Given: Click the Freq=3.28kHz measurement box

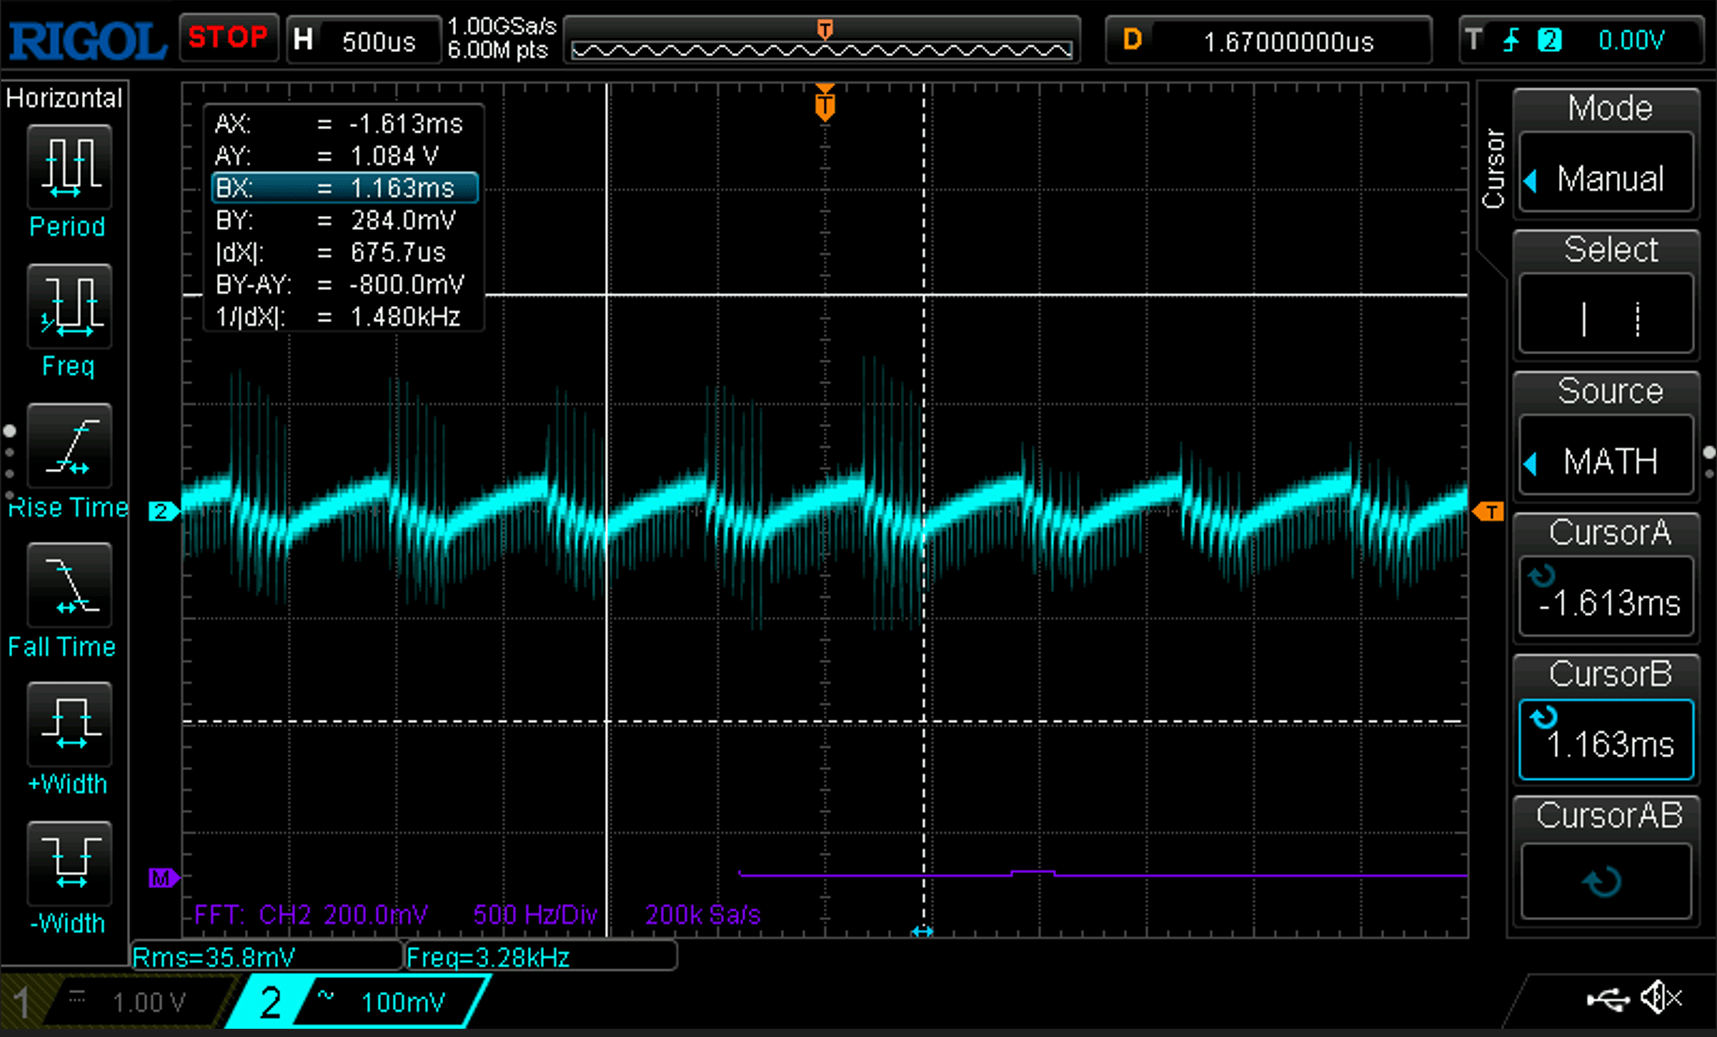Looking at the screenshot, I should [x=541, y=957].
